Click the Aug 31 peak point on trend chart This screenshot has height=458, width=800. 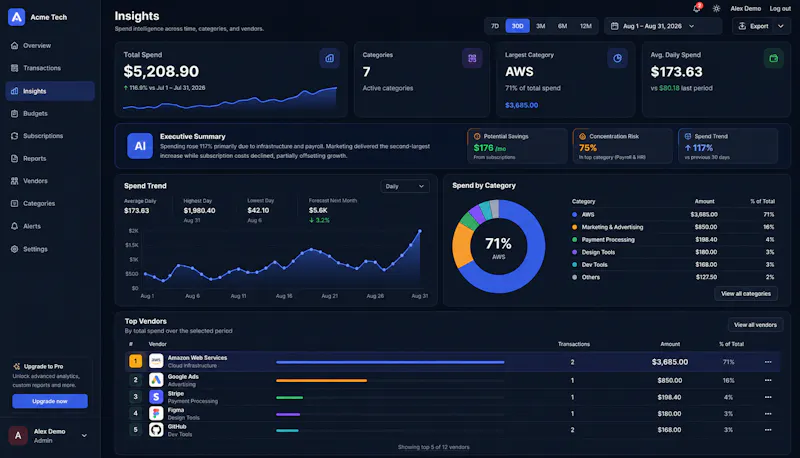click(420, 231)
